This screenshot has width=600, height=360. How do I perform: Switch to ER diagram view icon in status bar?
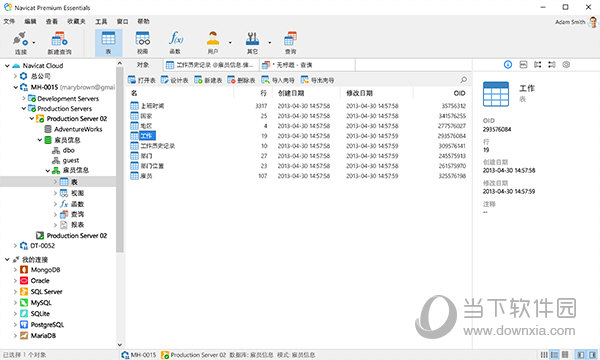tap(565, 355)
